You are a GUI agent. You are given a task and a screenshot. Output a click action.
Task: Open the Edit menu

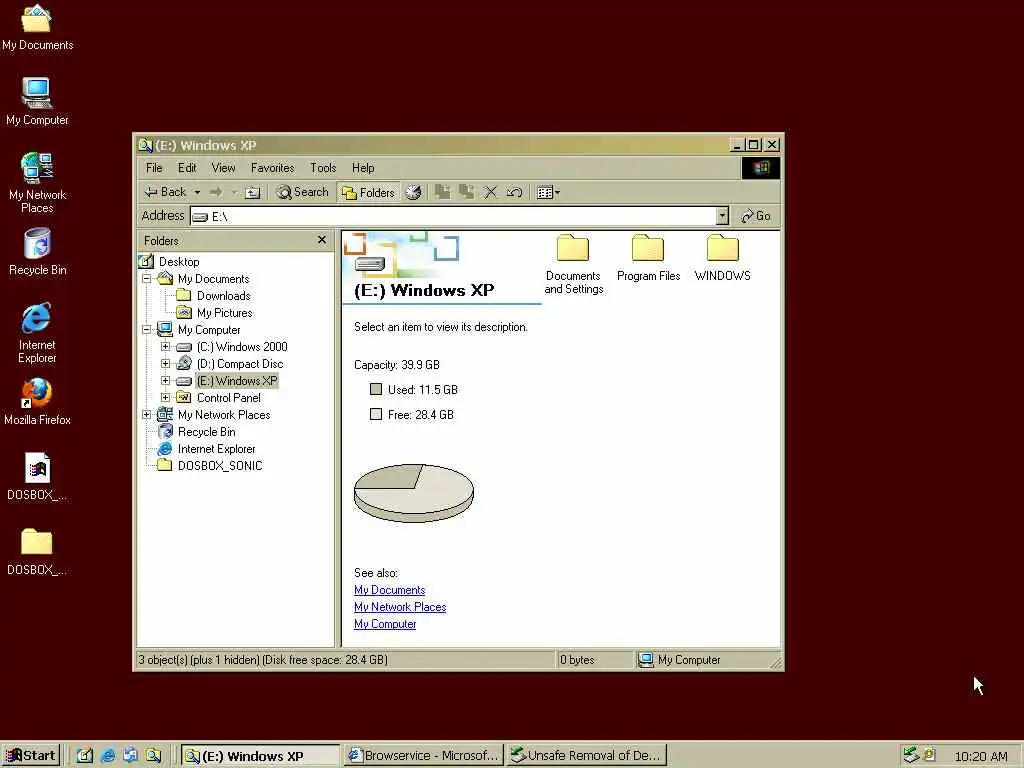tap(187, 168)
